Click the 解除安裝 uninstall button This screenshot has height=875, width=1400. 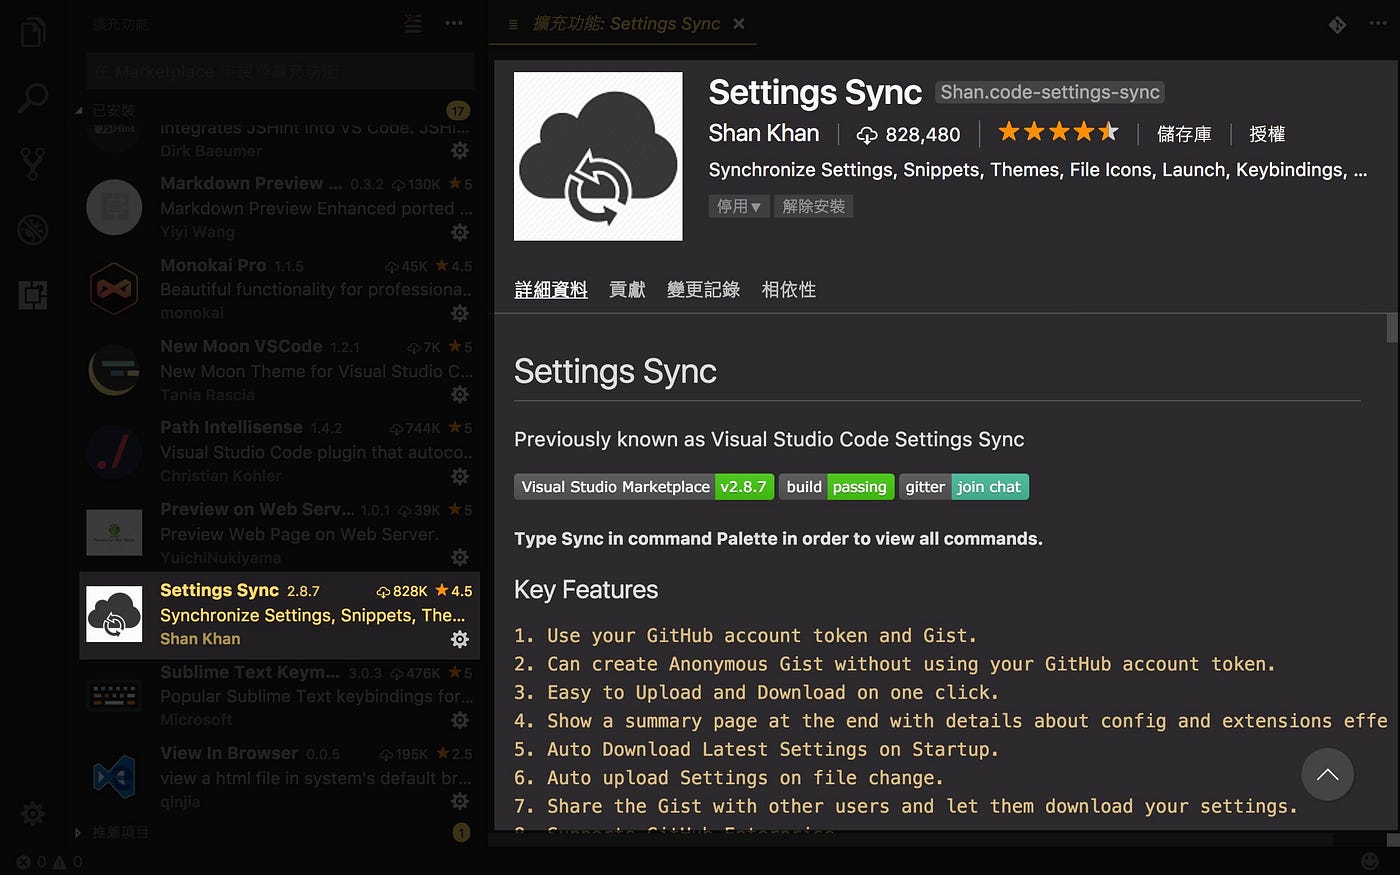coord(813,206)
